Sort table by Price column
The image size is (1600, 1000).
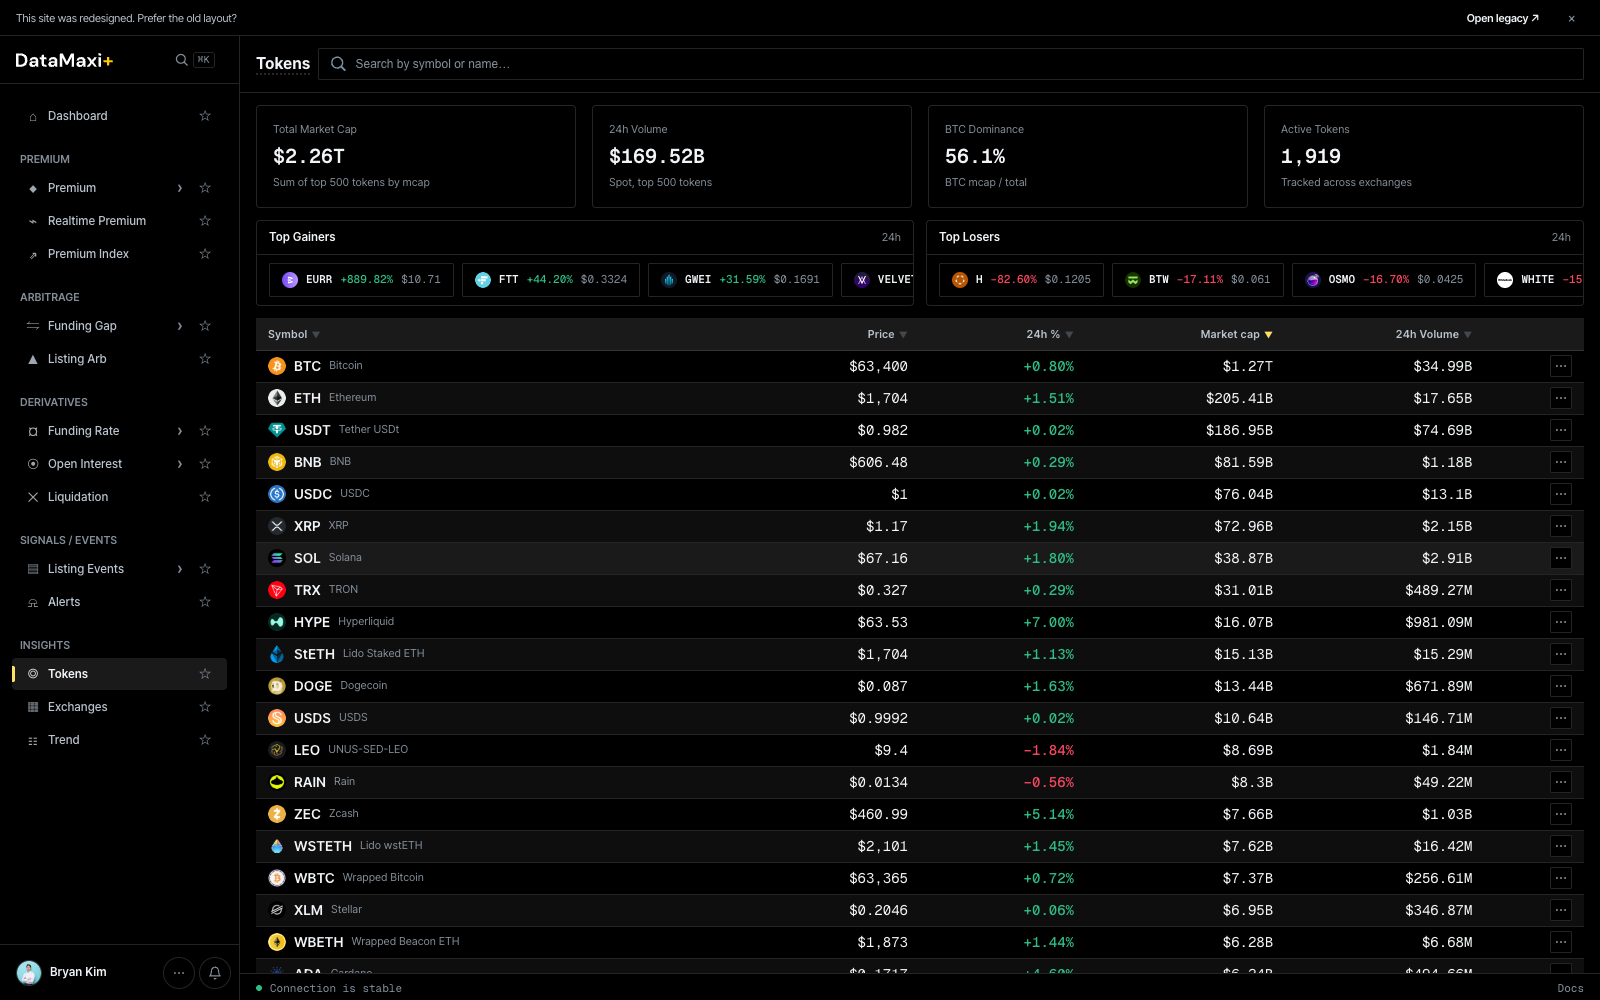point(887,334)
